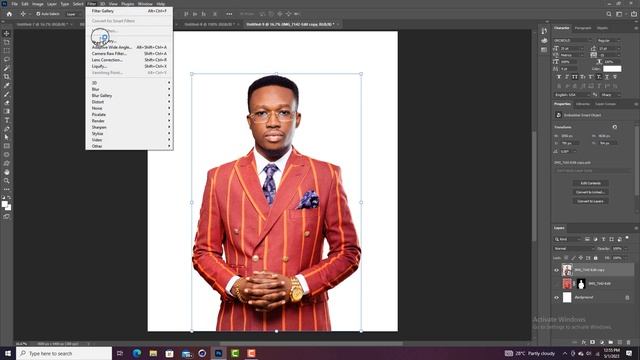Toggle Underline in Character panel
The width and height of the screenshot is (640, 360).
pyautogui.click(x=607, y=77)
